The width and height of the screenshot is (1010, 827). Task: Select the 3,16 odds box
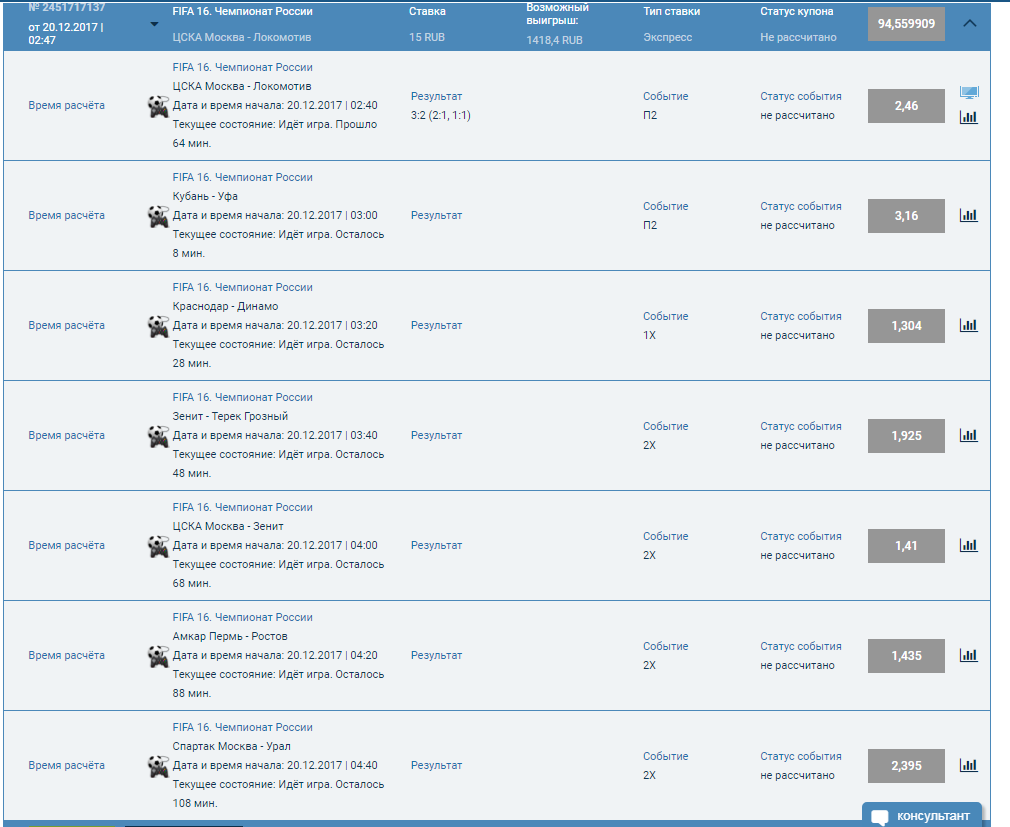906,216
